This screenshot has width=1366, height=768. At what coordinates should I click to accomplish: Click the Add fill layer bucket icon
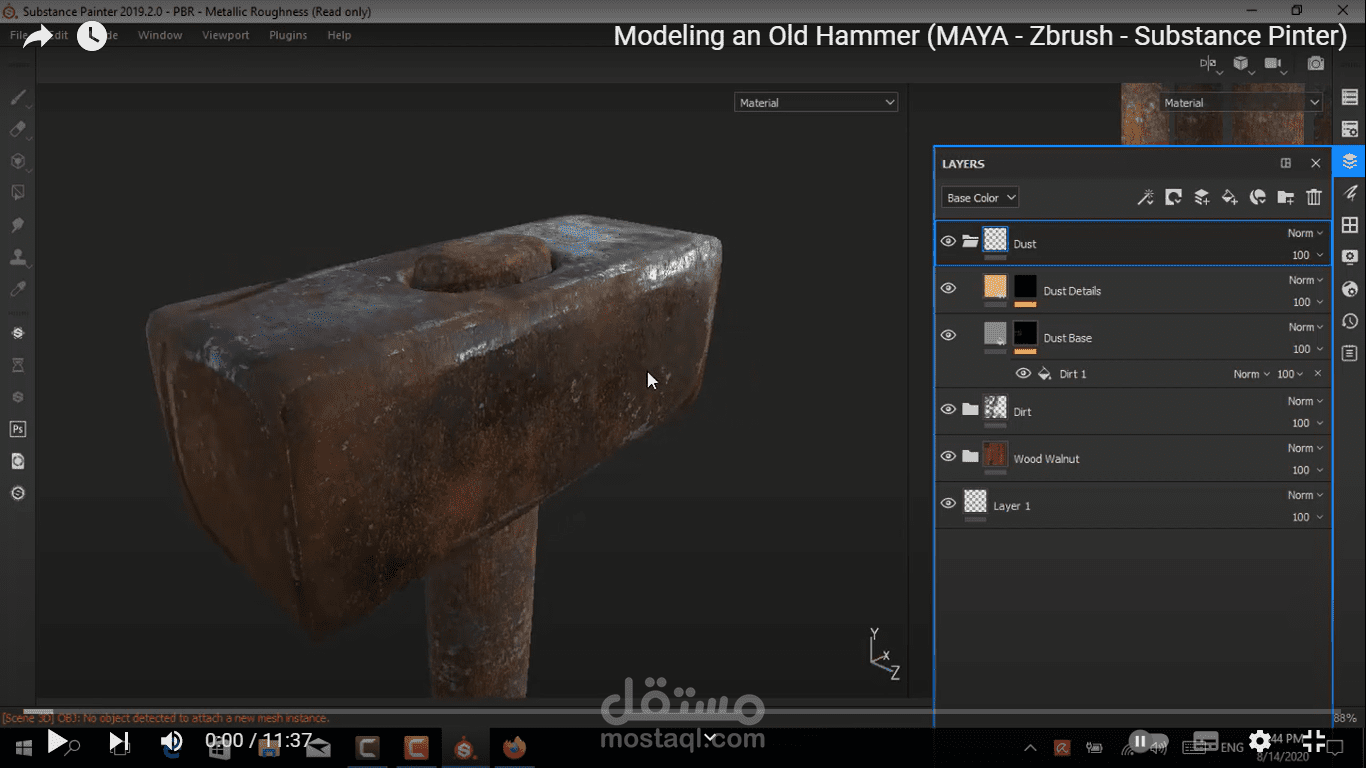point(1230,197)
